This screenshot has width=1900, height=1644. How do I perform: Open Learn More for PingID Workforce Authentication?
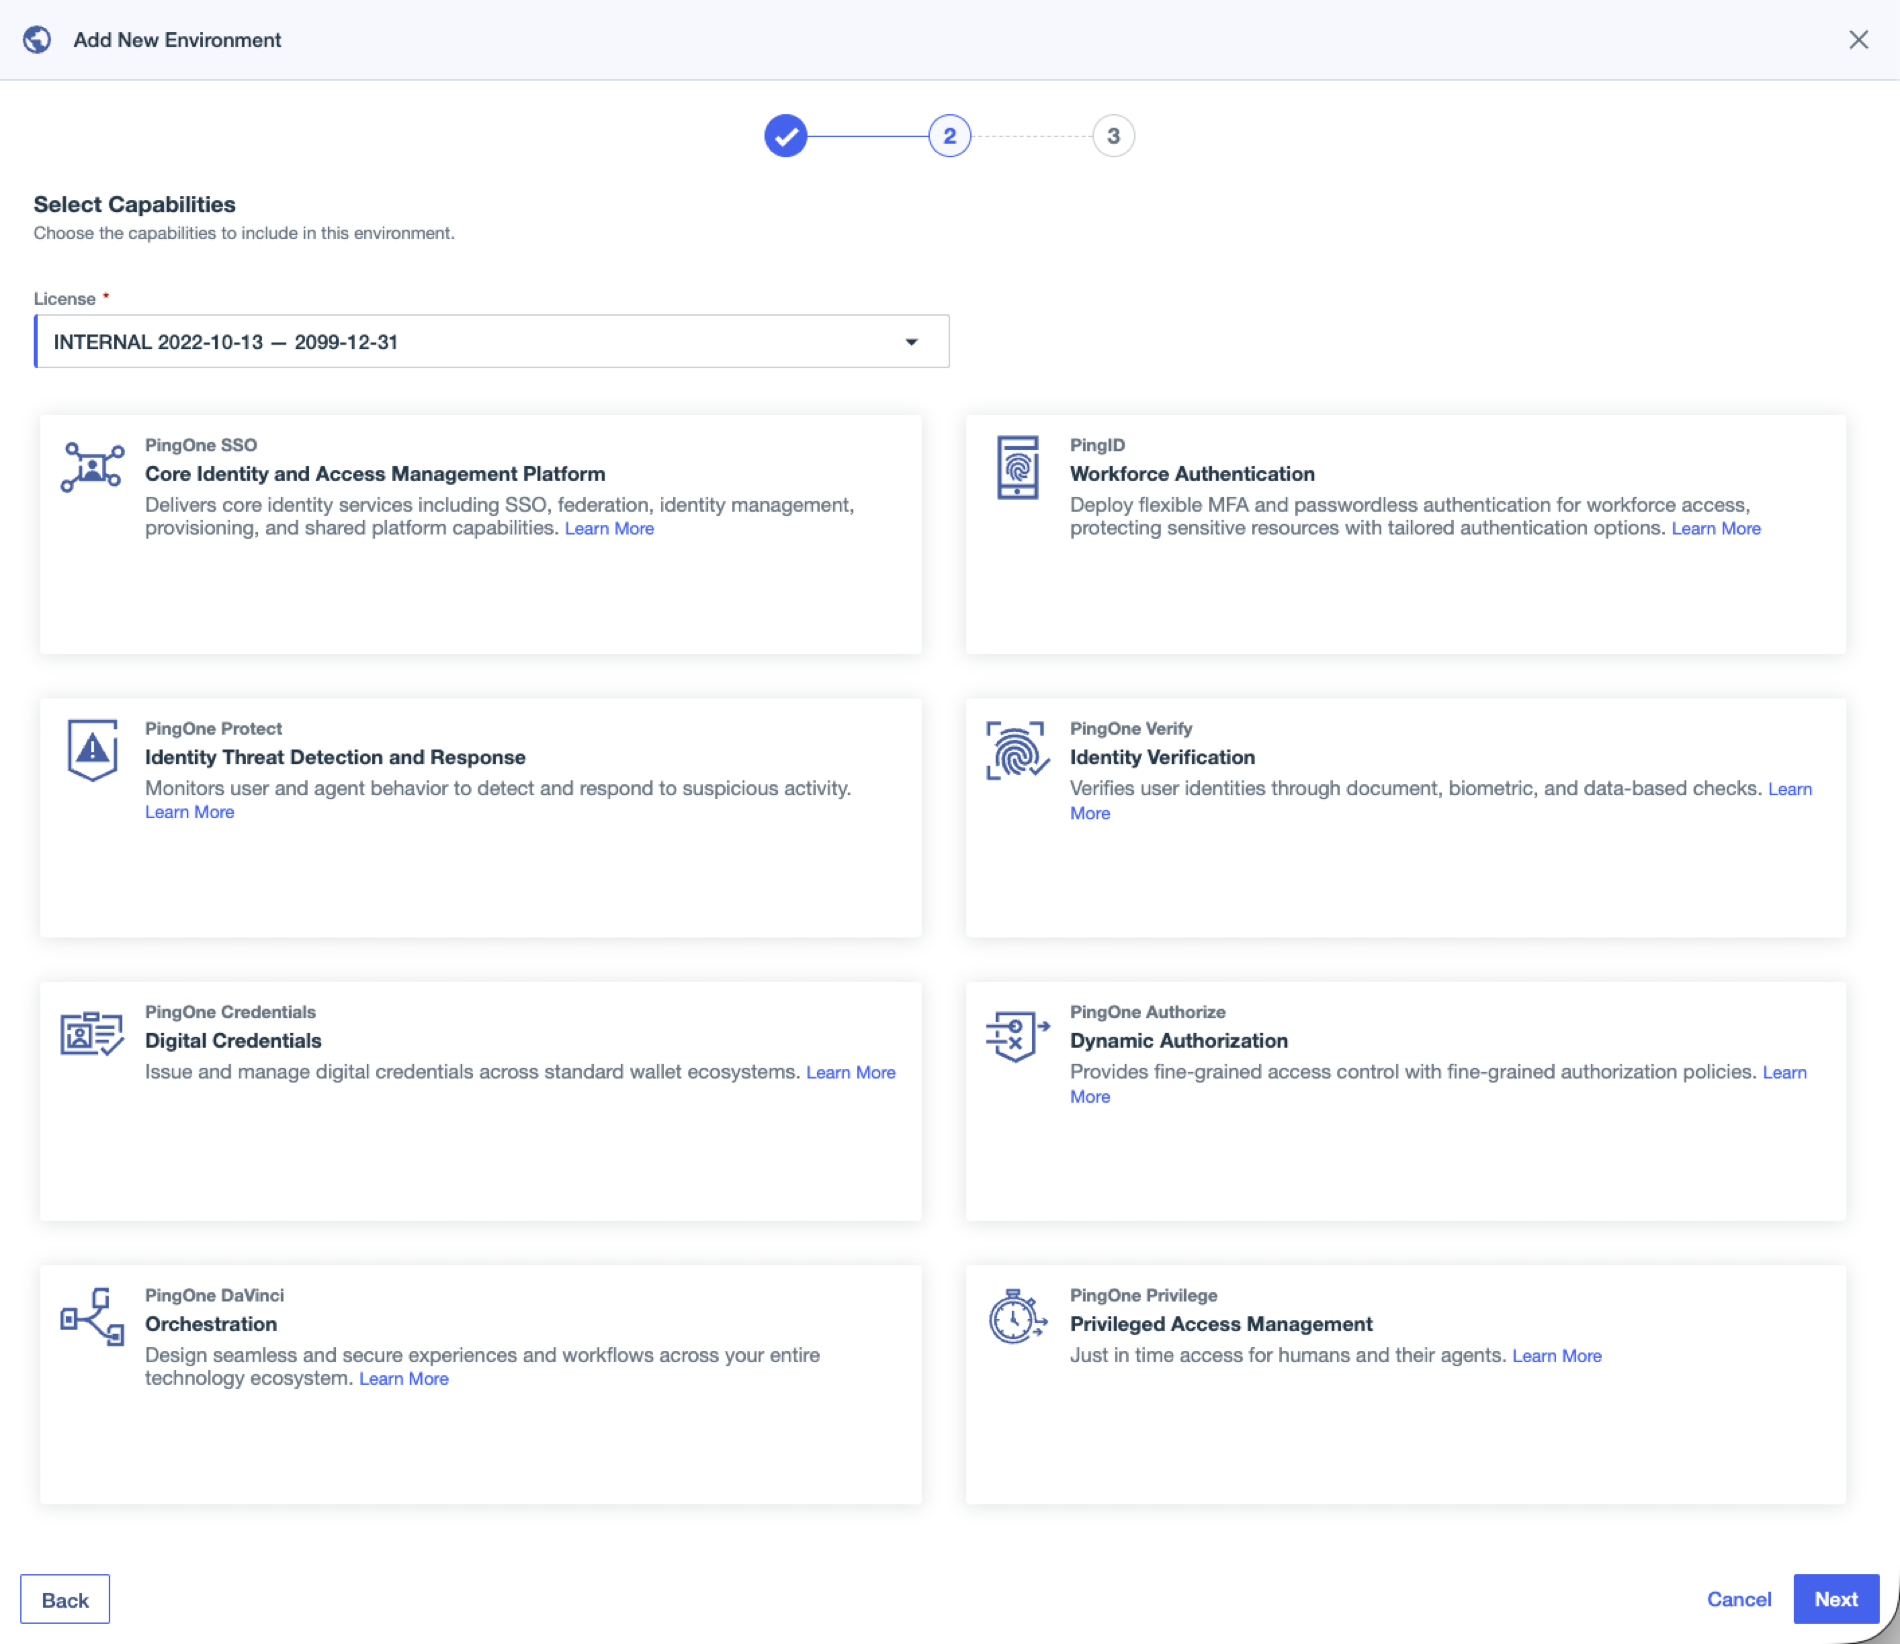pos(1716,528)
